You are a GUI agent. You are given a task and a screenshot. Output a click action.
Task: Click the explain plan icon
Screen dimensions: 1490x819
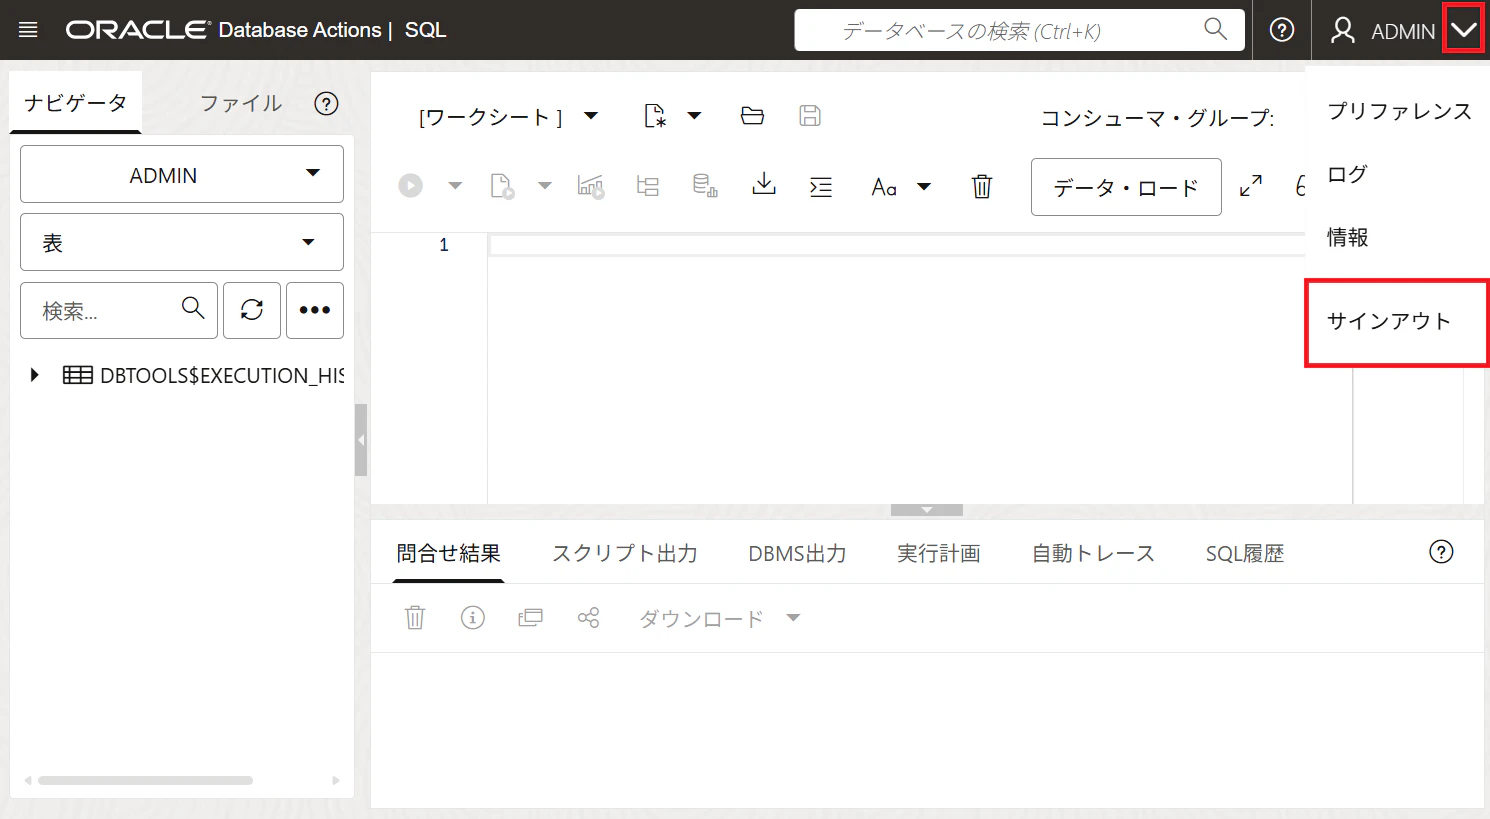click(x=590, y=186)
